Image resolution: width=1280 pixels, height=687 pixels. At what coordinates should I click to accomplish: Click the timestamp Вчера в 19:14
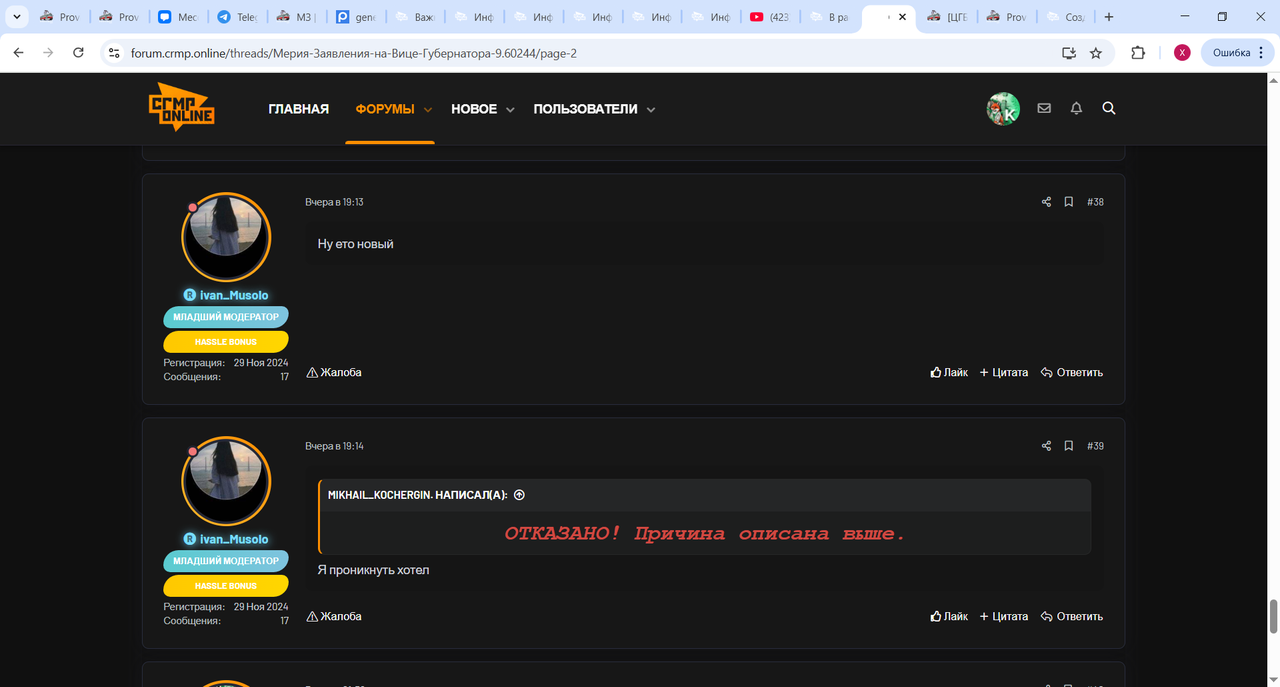334,446
